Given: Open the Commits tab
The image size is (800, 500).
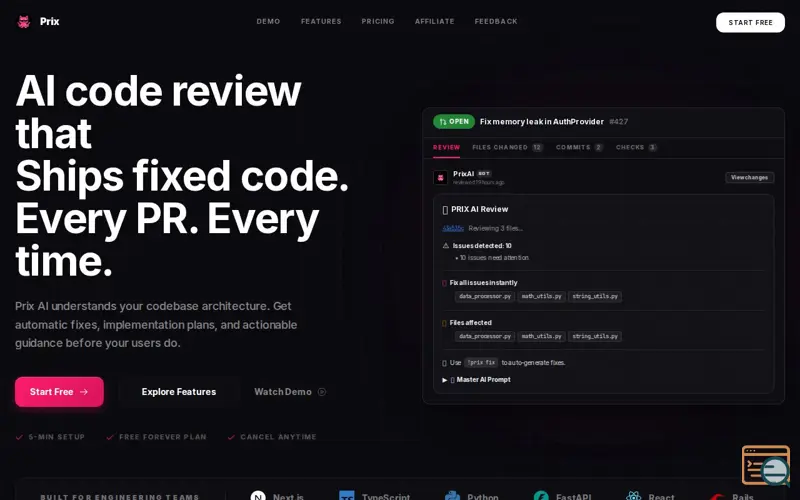Looking at the screenshot, I should (x=579, y=147).
